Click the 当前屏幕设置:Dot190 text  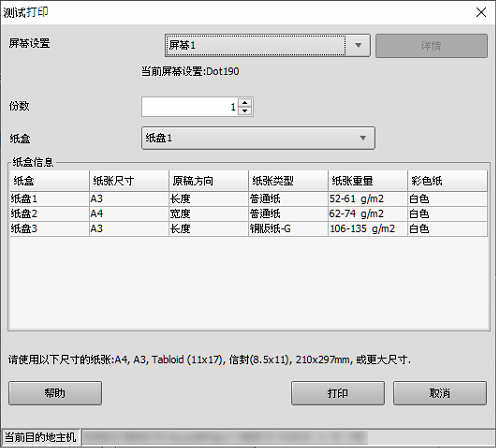coord(190,71)
